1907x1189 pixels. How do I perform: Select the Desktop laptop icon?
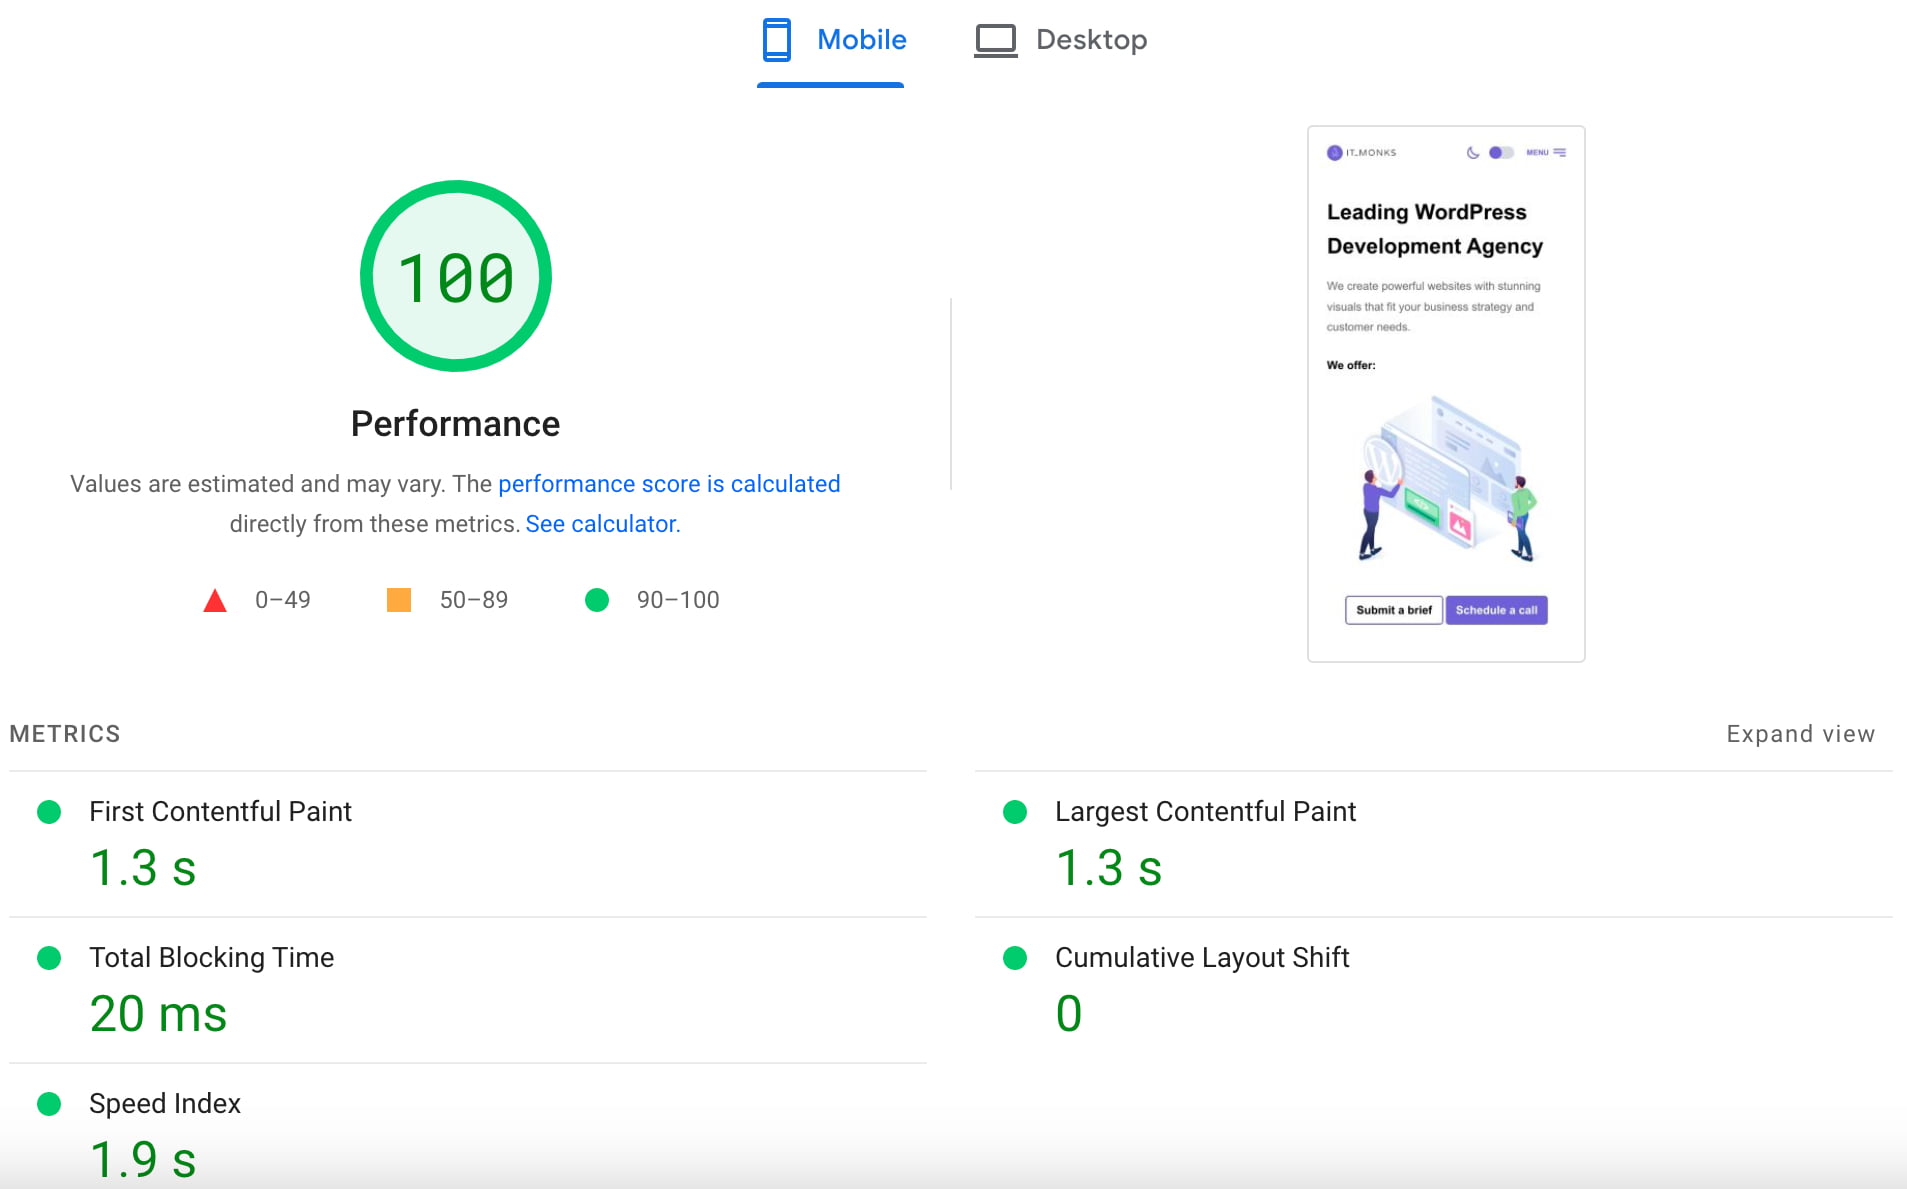pyautogui.click(x=996, y=40)
